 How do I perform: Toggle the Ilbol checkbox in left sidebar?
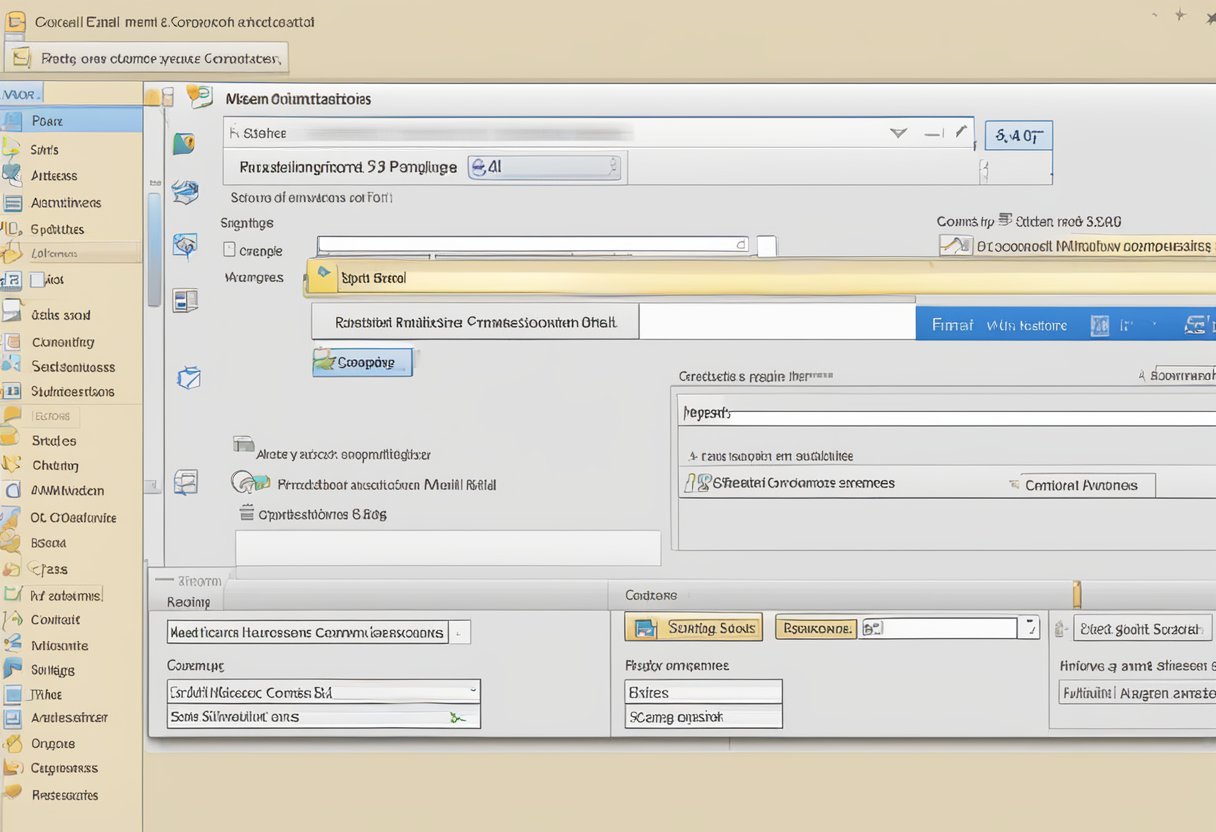[38, 281]
